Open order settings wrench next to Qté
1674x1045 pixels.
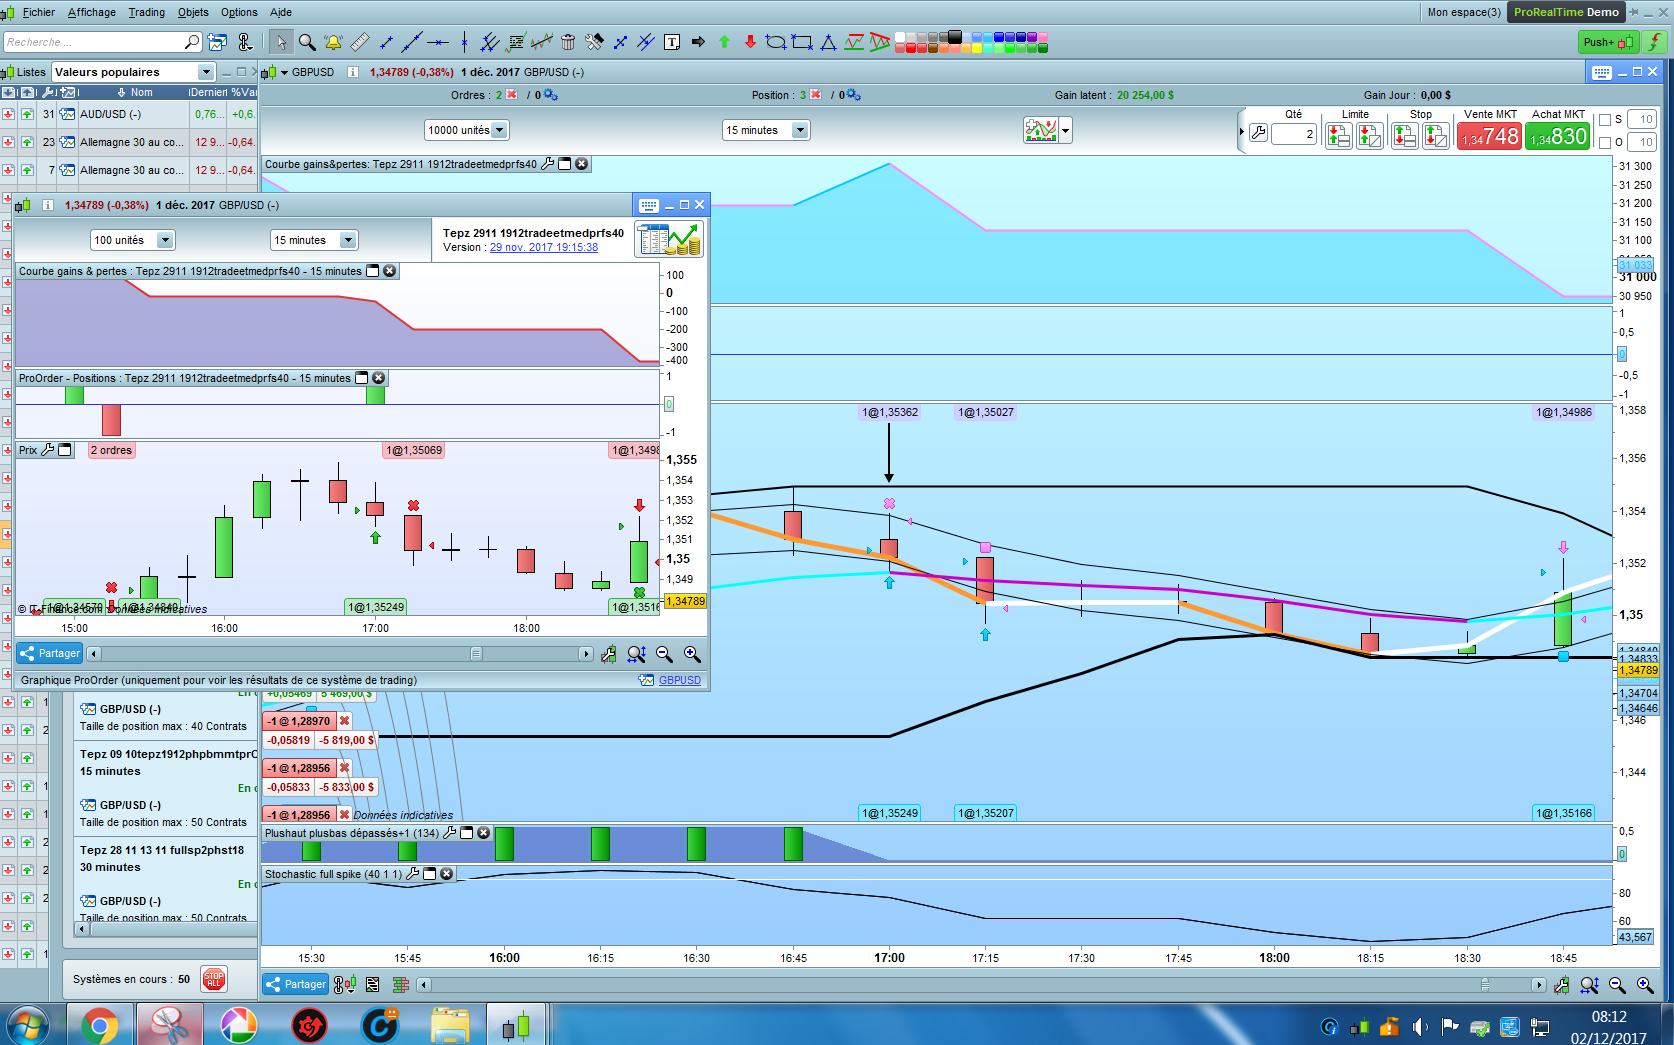point(1258,133)
